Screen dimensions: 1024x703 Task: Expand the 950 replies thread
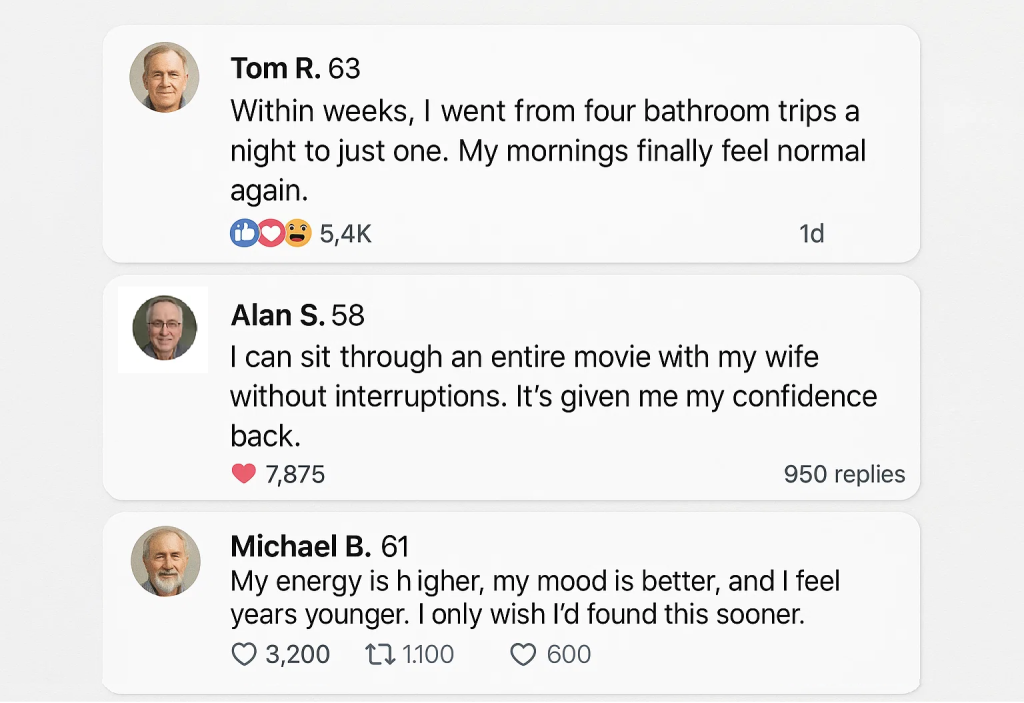[844, 474]
